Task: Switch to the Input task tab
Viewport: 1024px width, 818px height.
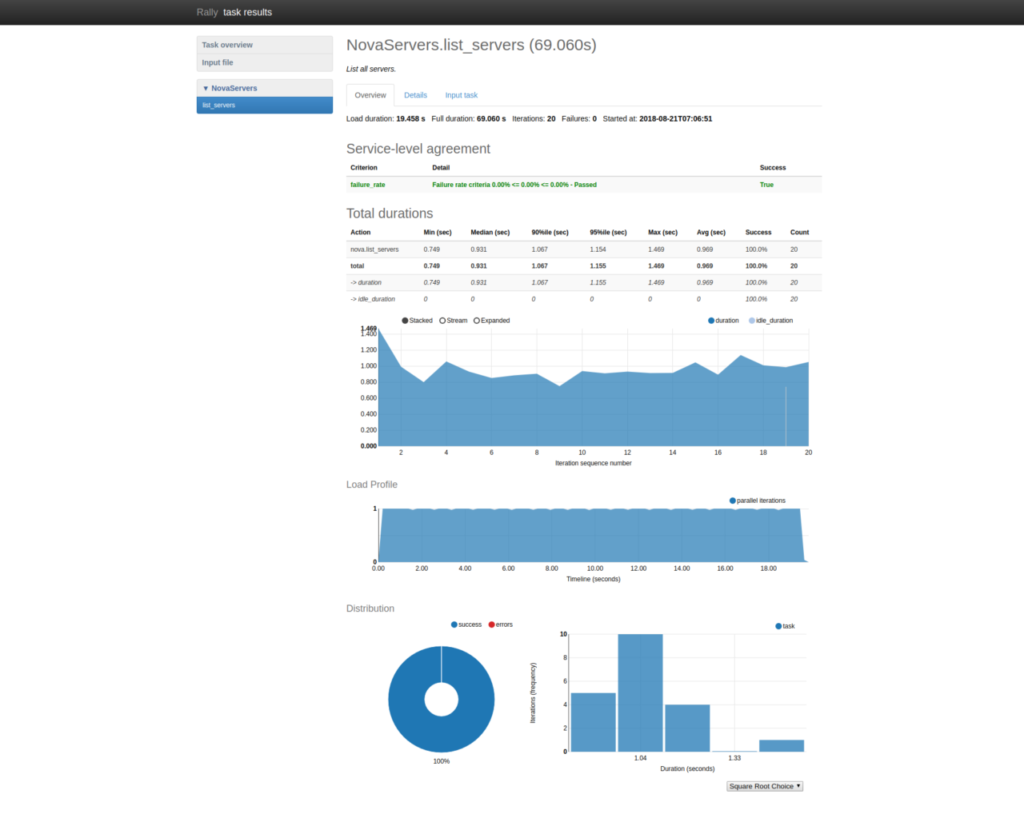Action: tap(461, 95)
